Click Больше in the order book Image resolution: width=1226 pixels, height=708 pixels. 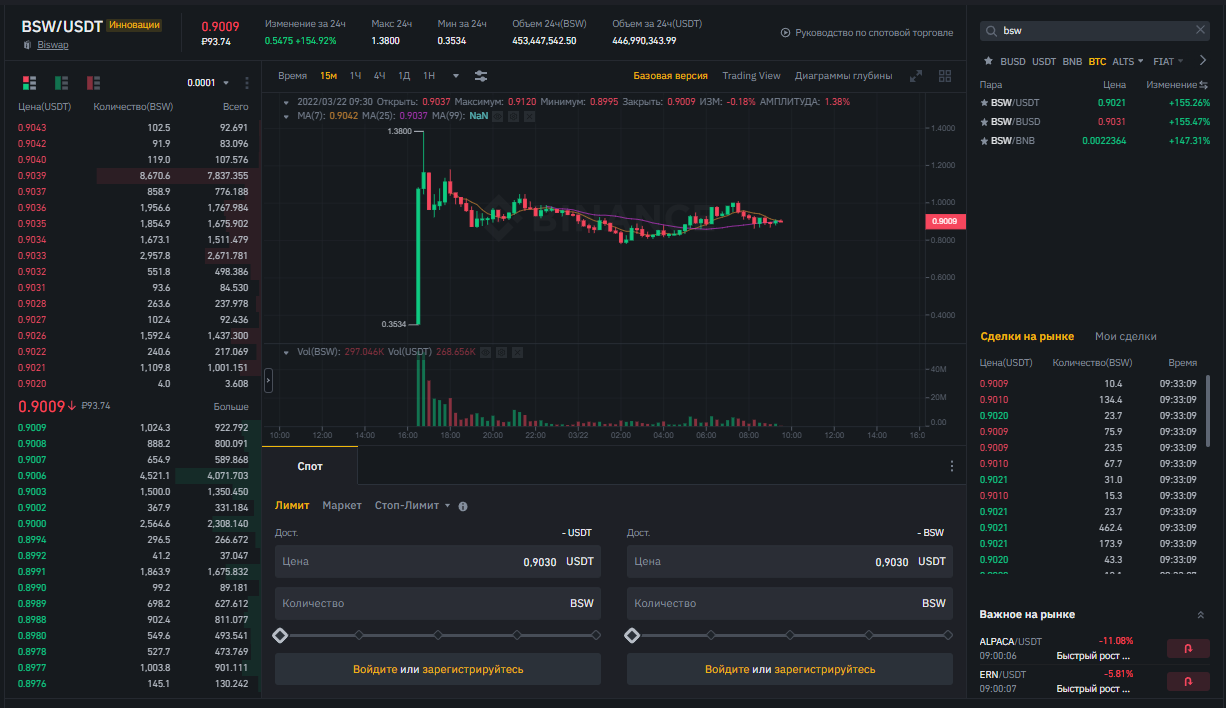click(230, 407)
